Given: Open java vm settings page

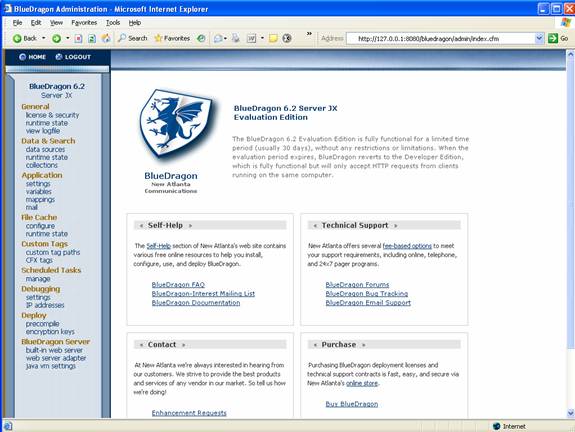Looking at the screenshot, I should click(x=51, y=366).
